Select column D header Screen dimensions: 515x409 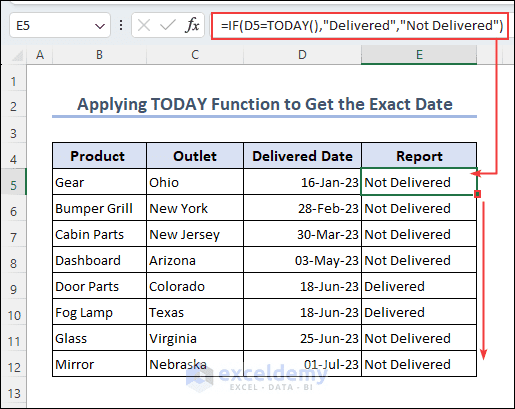(302, 55)
